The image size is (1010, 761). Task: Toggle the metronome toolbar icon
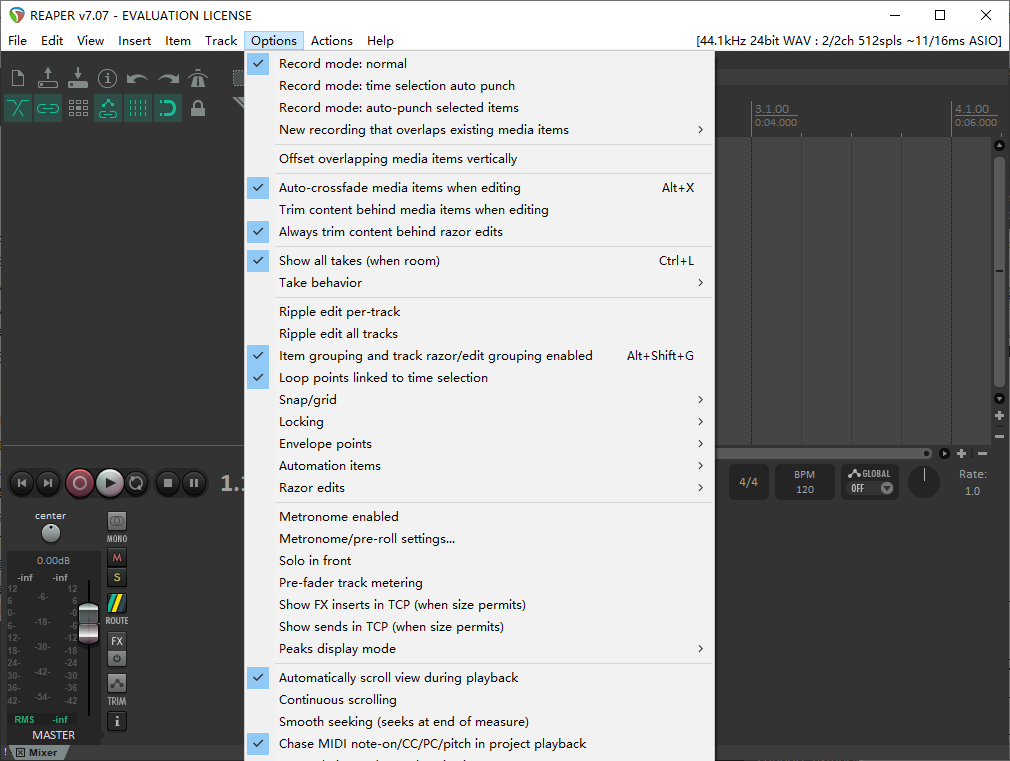click(198, 78)
